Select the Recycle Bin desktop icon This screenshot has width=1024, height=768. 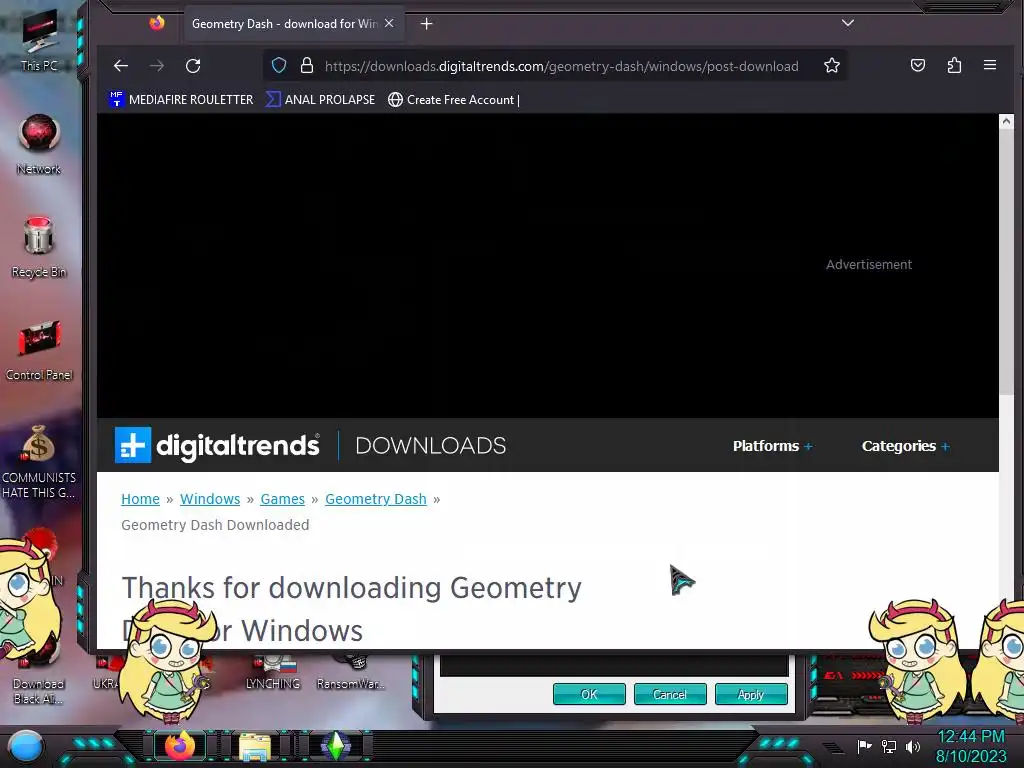click(39, 247)
